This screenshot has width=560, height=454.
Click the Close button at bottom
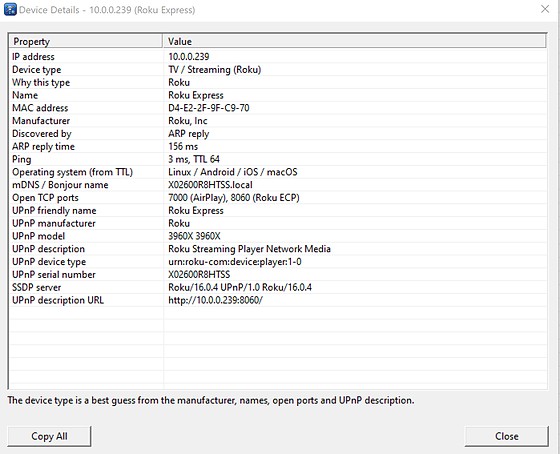click(506, 436)
